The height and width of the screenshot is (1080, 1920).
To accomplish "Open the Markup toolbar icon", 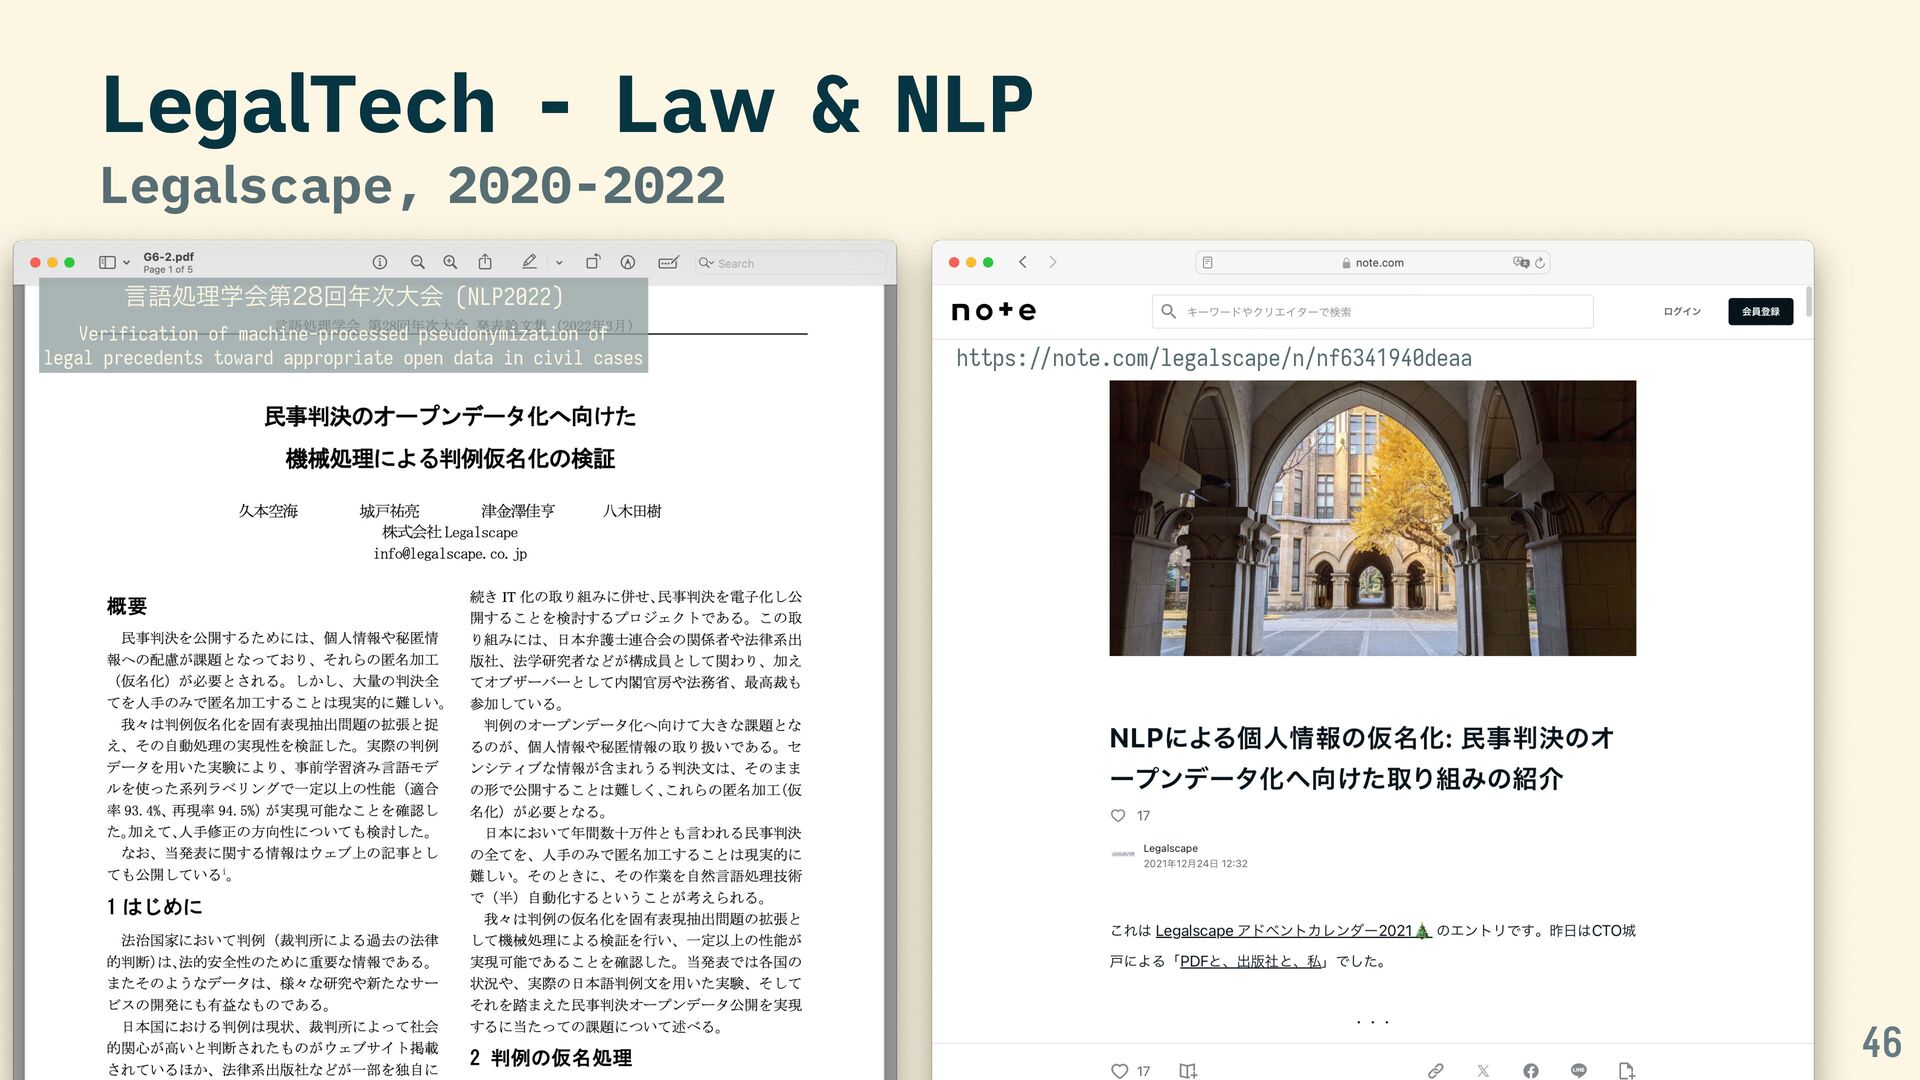I will [628, 262].
